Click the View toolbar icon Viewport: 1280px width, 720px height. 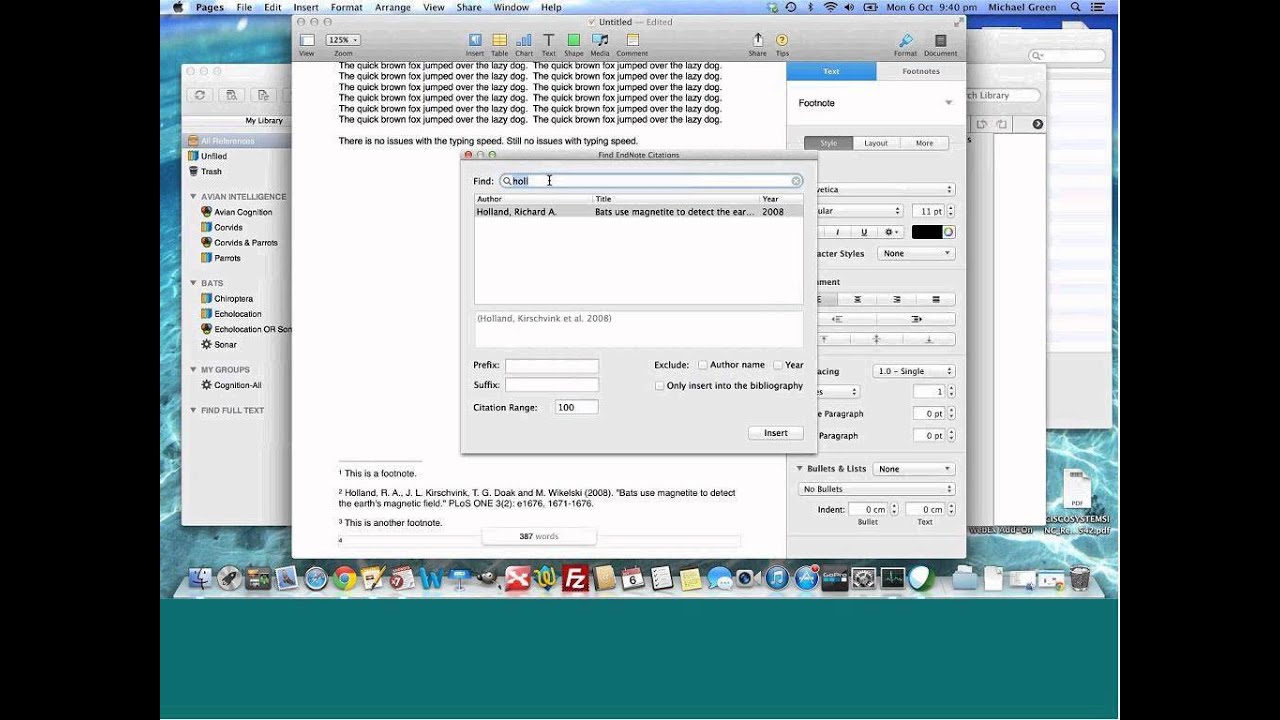point(307,44)
